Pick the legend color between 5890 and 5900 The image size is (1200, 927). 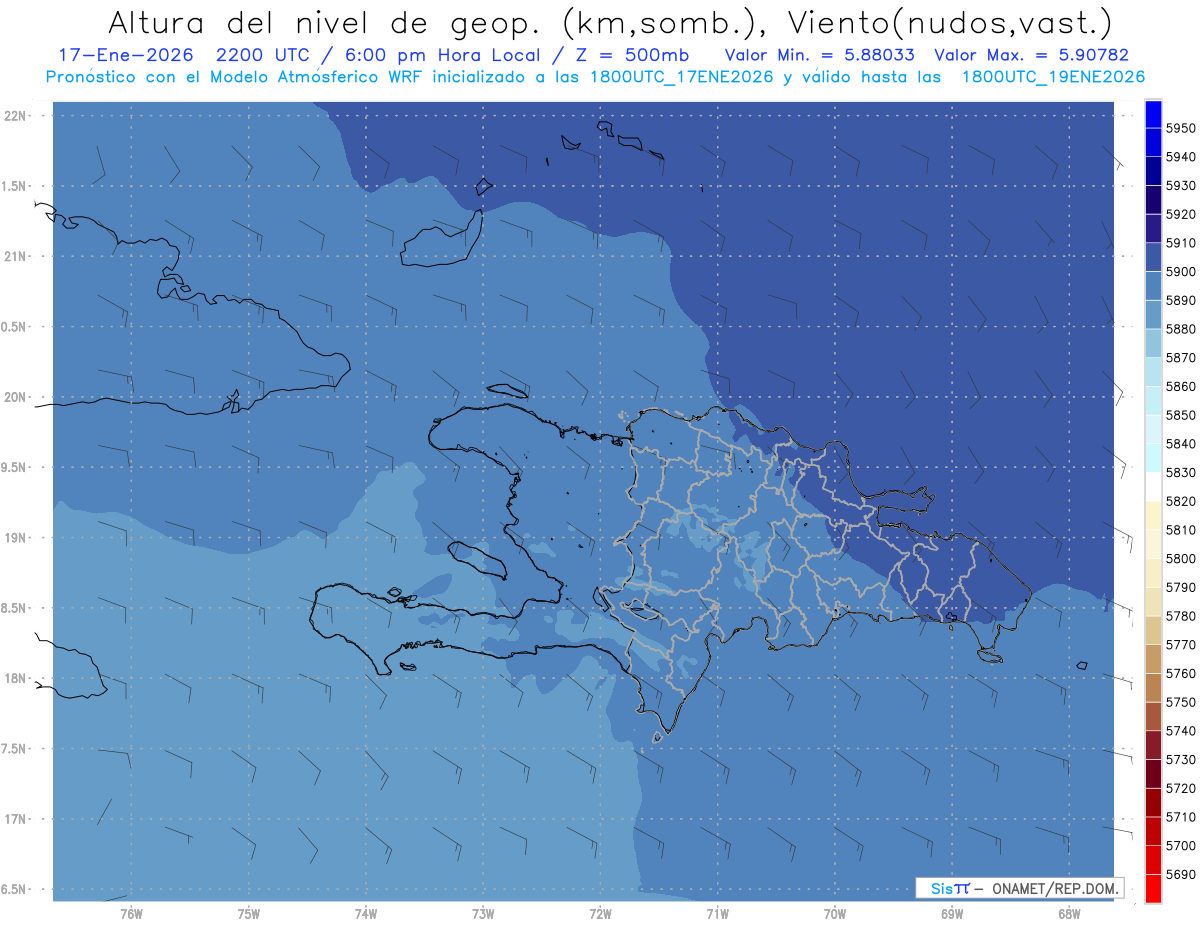coord(1153,286)
